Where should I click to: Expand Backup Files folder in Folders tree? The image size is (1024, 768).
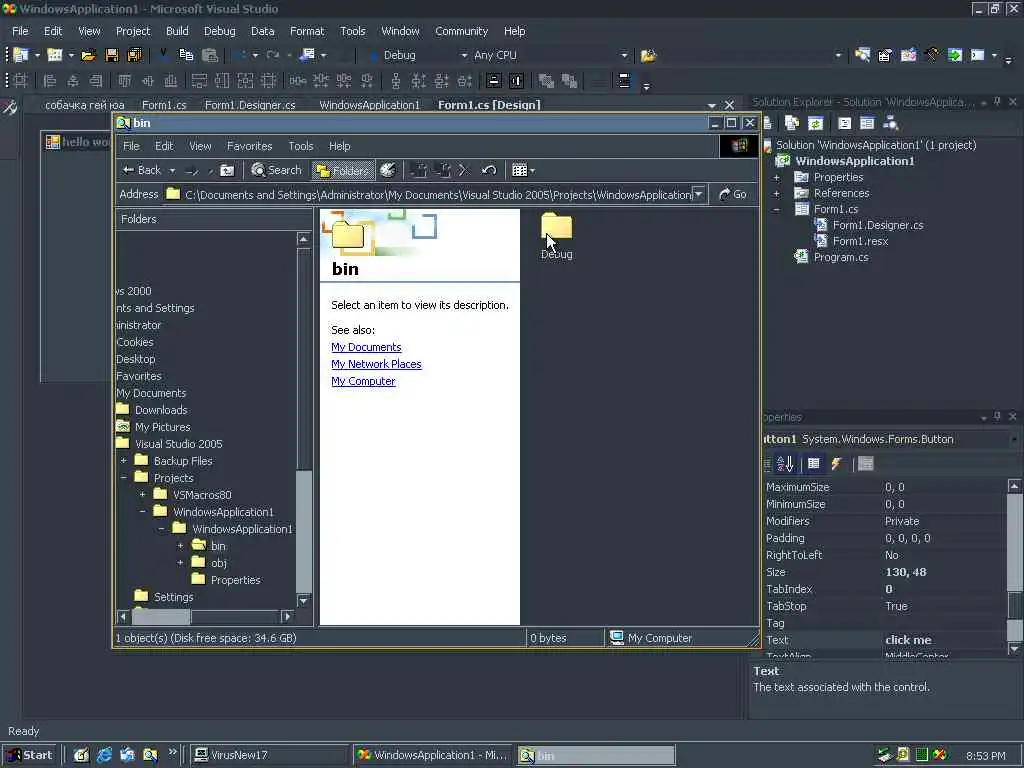[x=123, y=461]
